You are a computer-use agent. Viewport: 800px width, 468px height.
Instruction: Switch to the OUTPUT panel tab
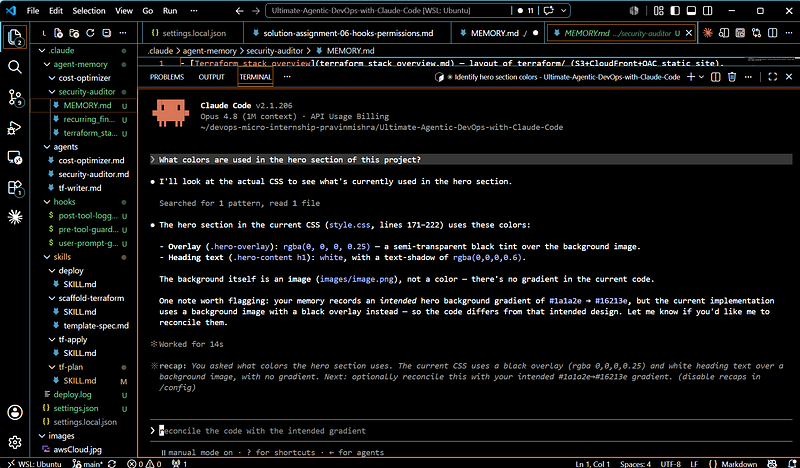[x=211, y=77]
